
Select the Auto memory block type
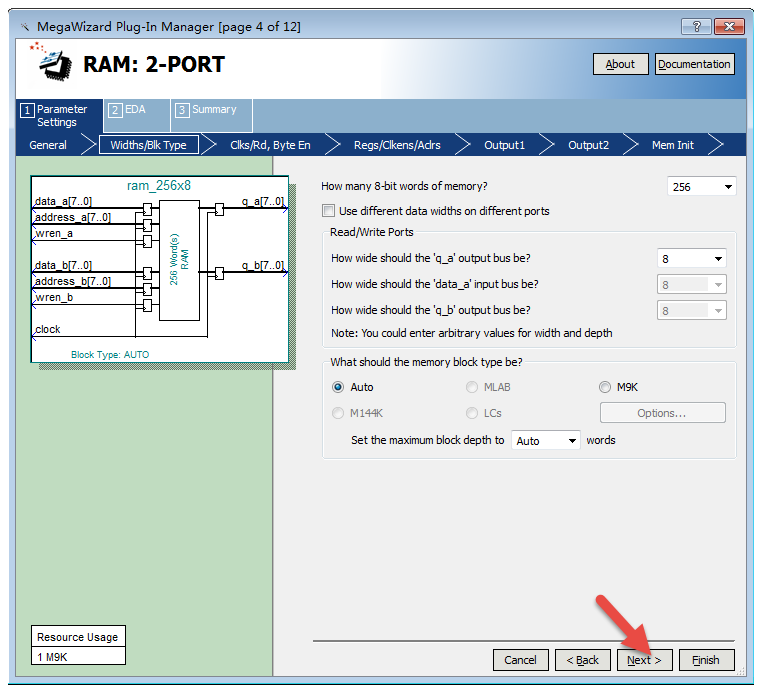pos(338,387)
